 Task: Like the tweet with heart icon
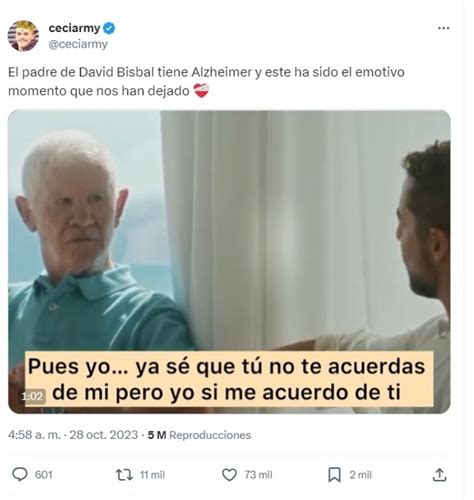(x=229, y=475)
